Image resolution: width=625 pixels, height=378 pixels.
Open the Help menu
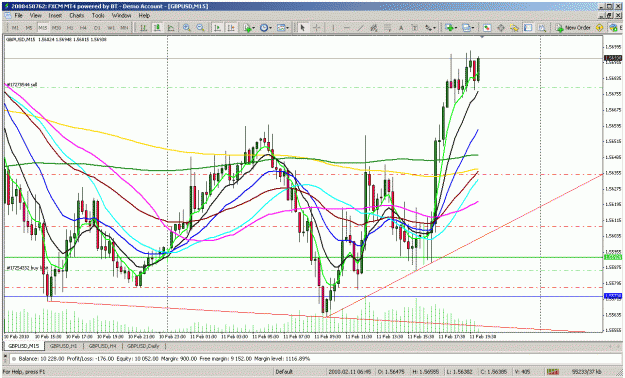[x=144, y=16]
